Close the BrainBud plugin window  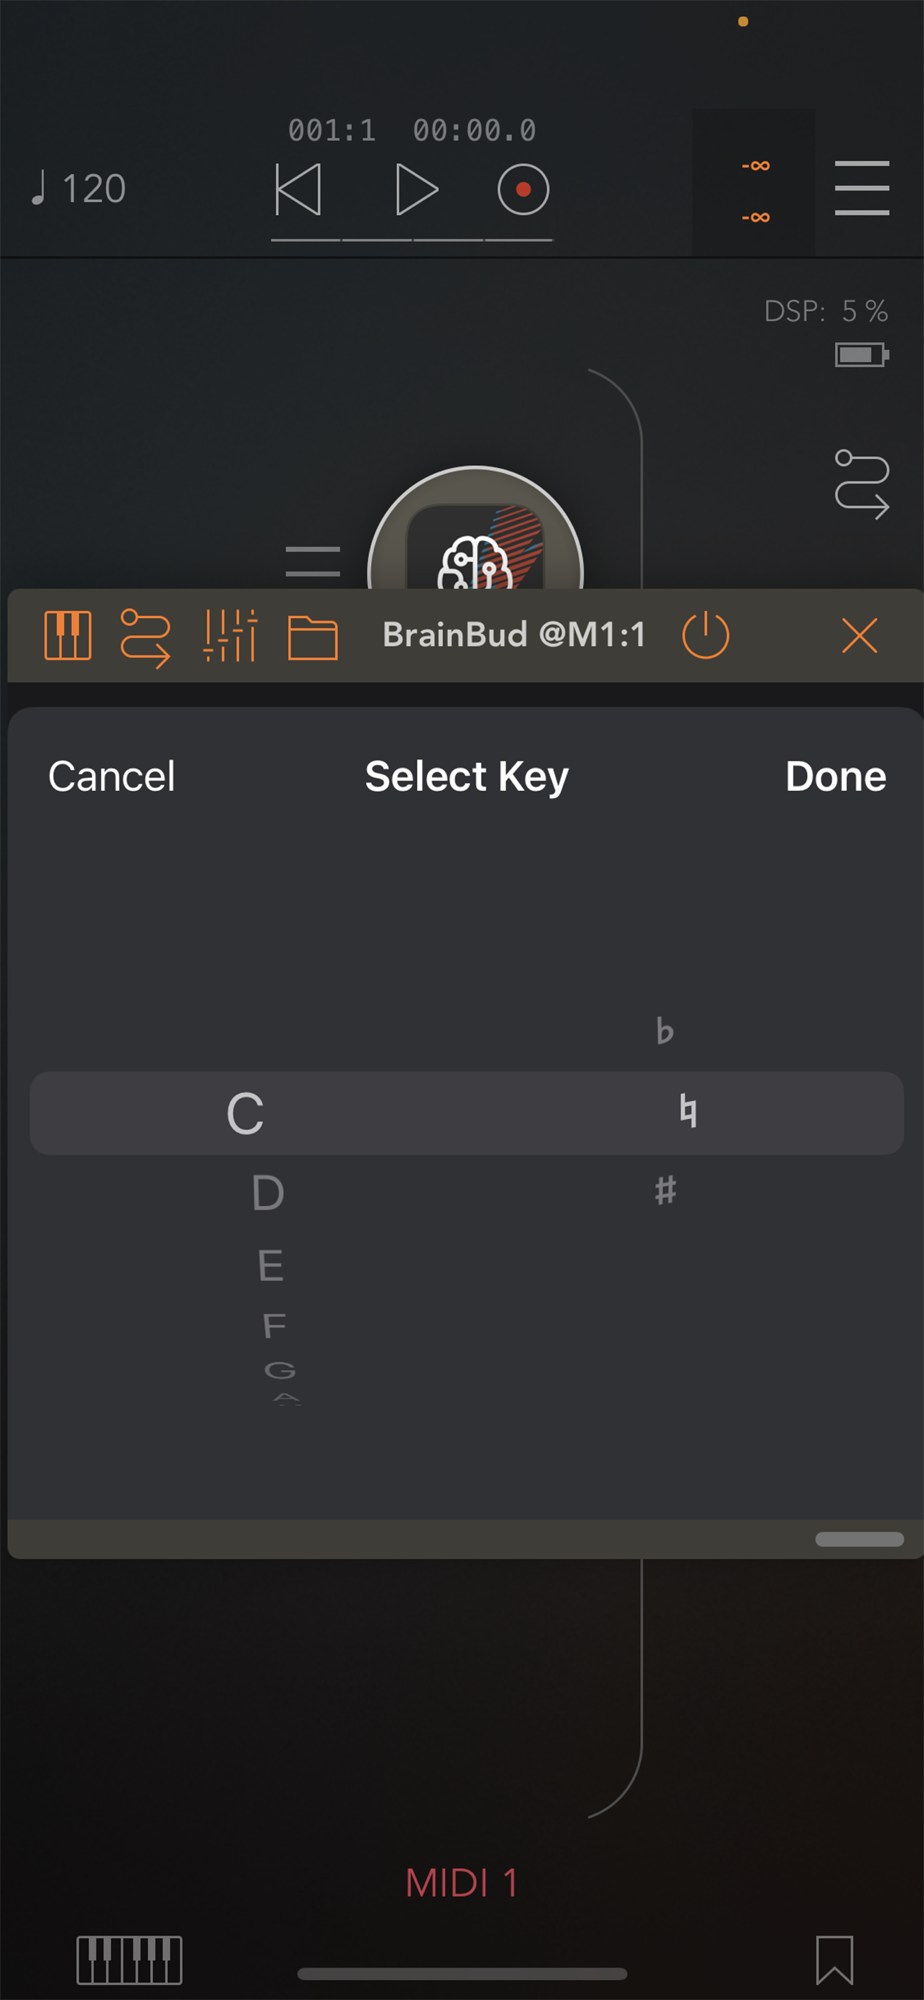point(860,635)
